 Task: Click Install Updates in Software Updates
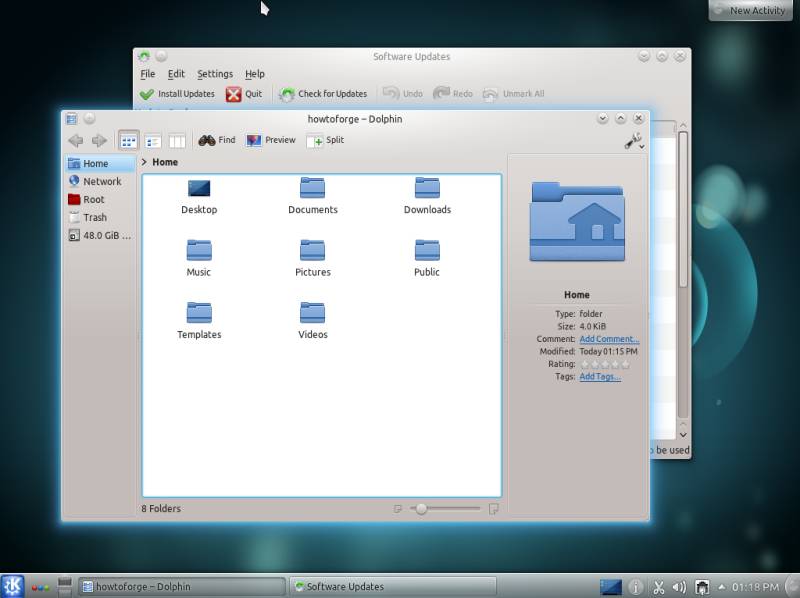point(177,94)
